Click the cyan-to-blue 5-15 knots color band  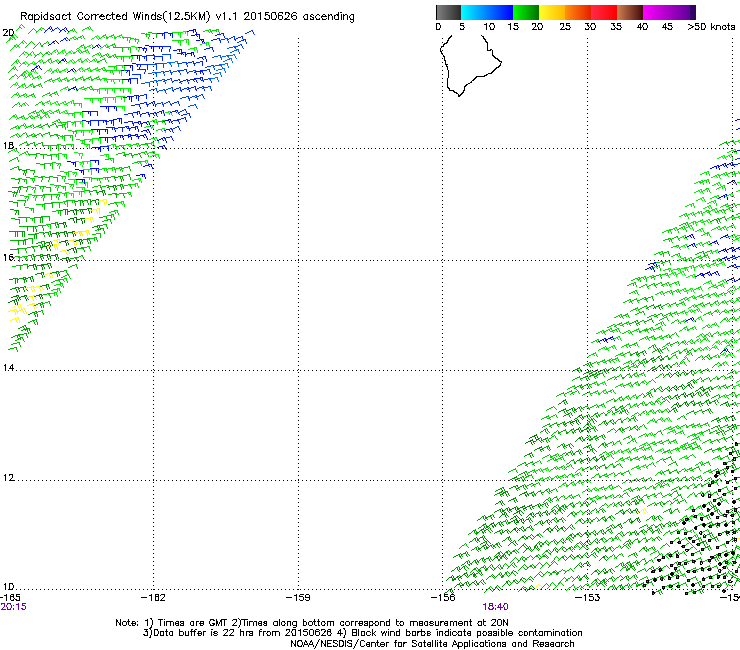pyautogui.click(x=487, y=12)
